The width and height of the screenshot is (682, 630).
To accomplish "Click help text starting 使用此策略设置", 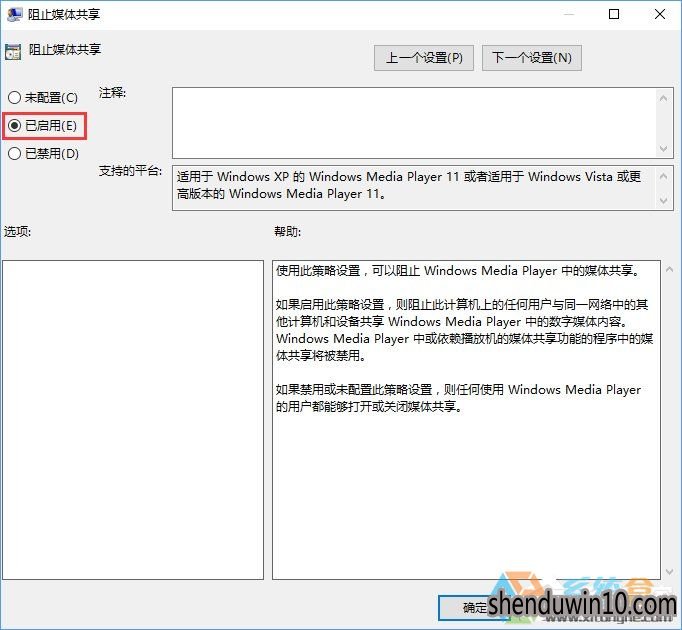I will [458, 271].
